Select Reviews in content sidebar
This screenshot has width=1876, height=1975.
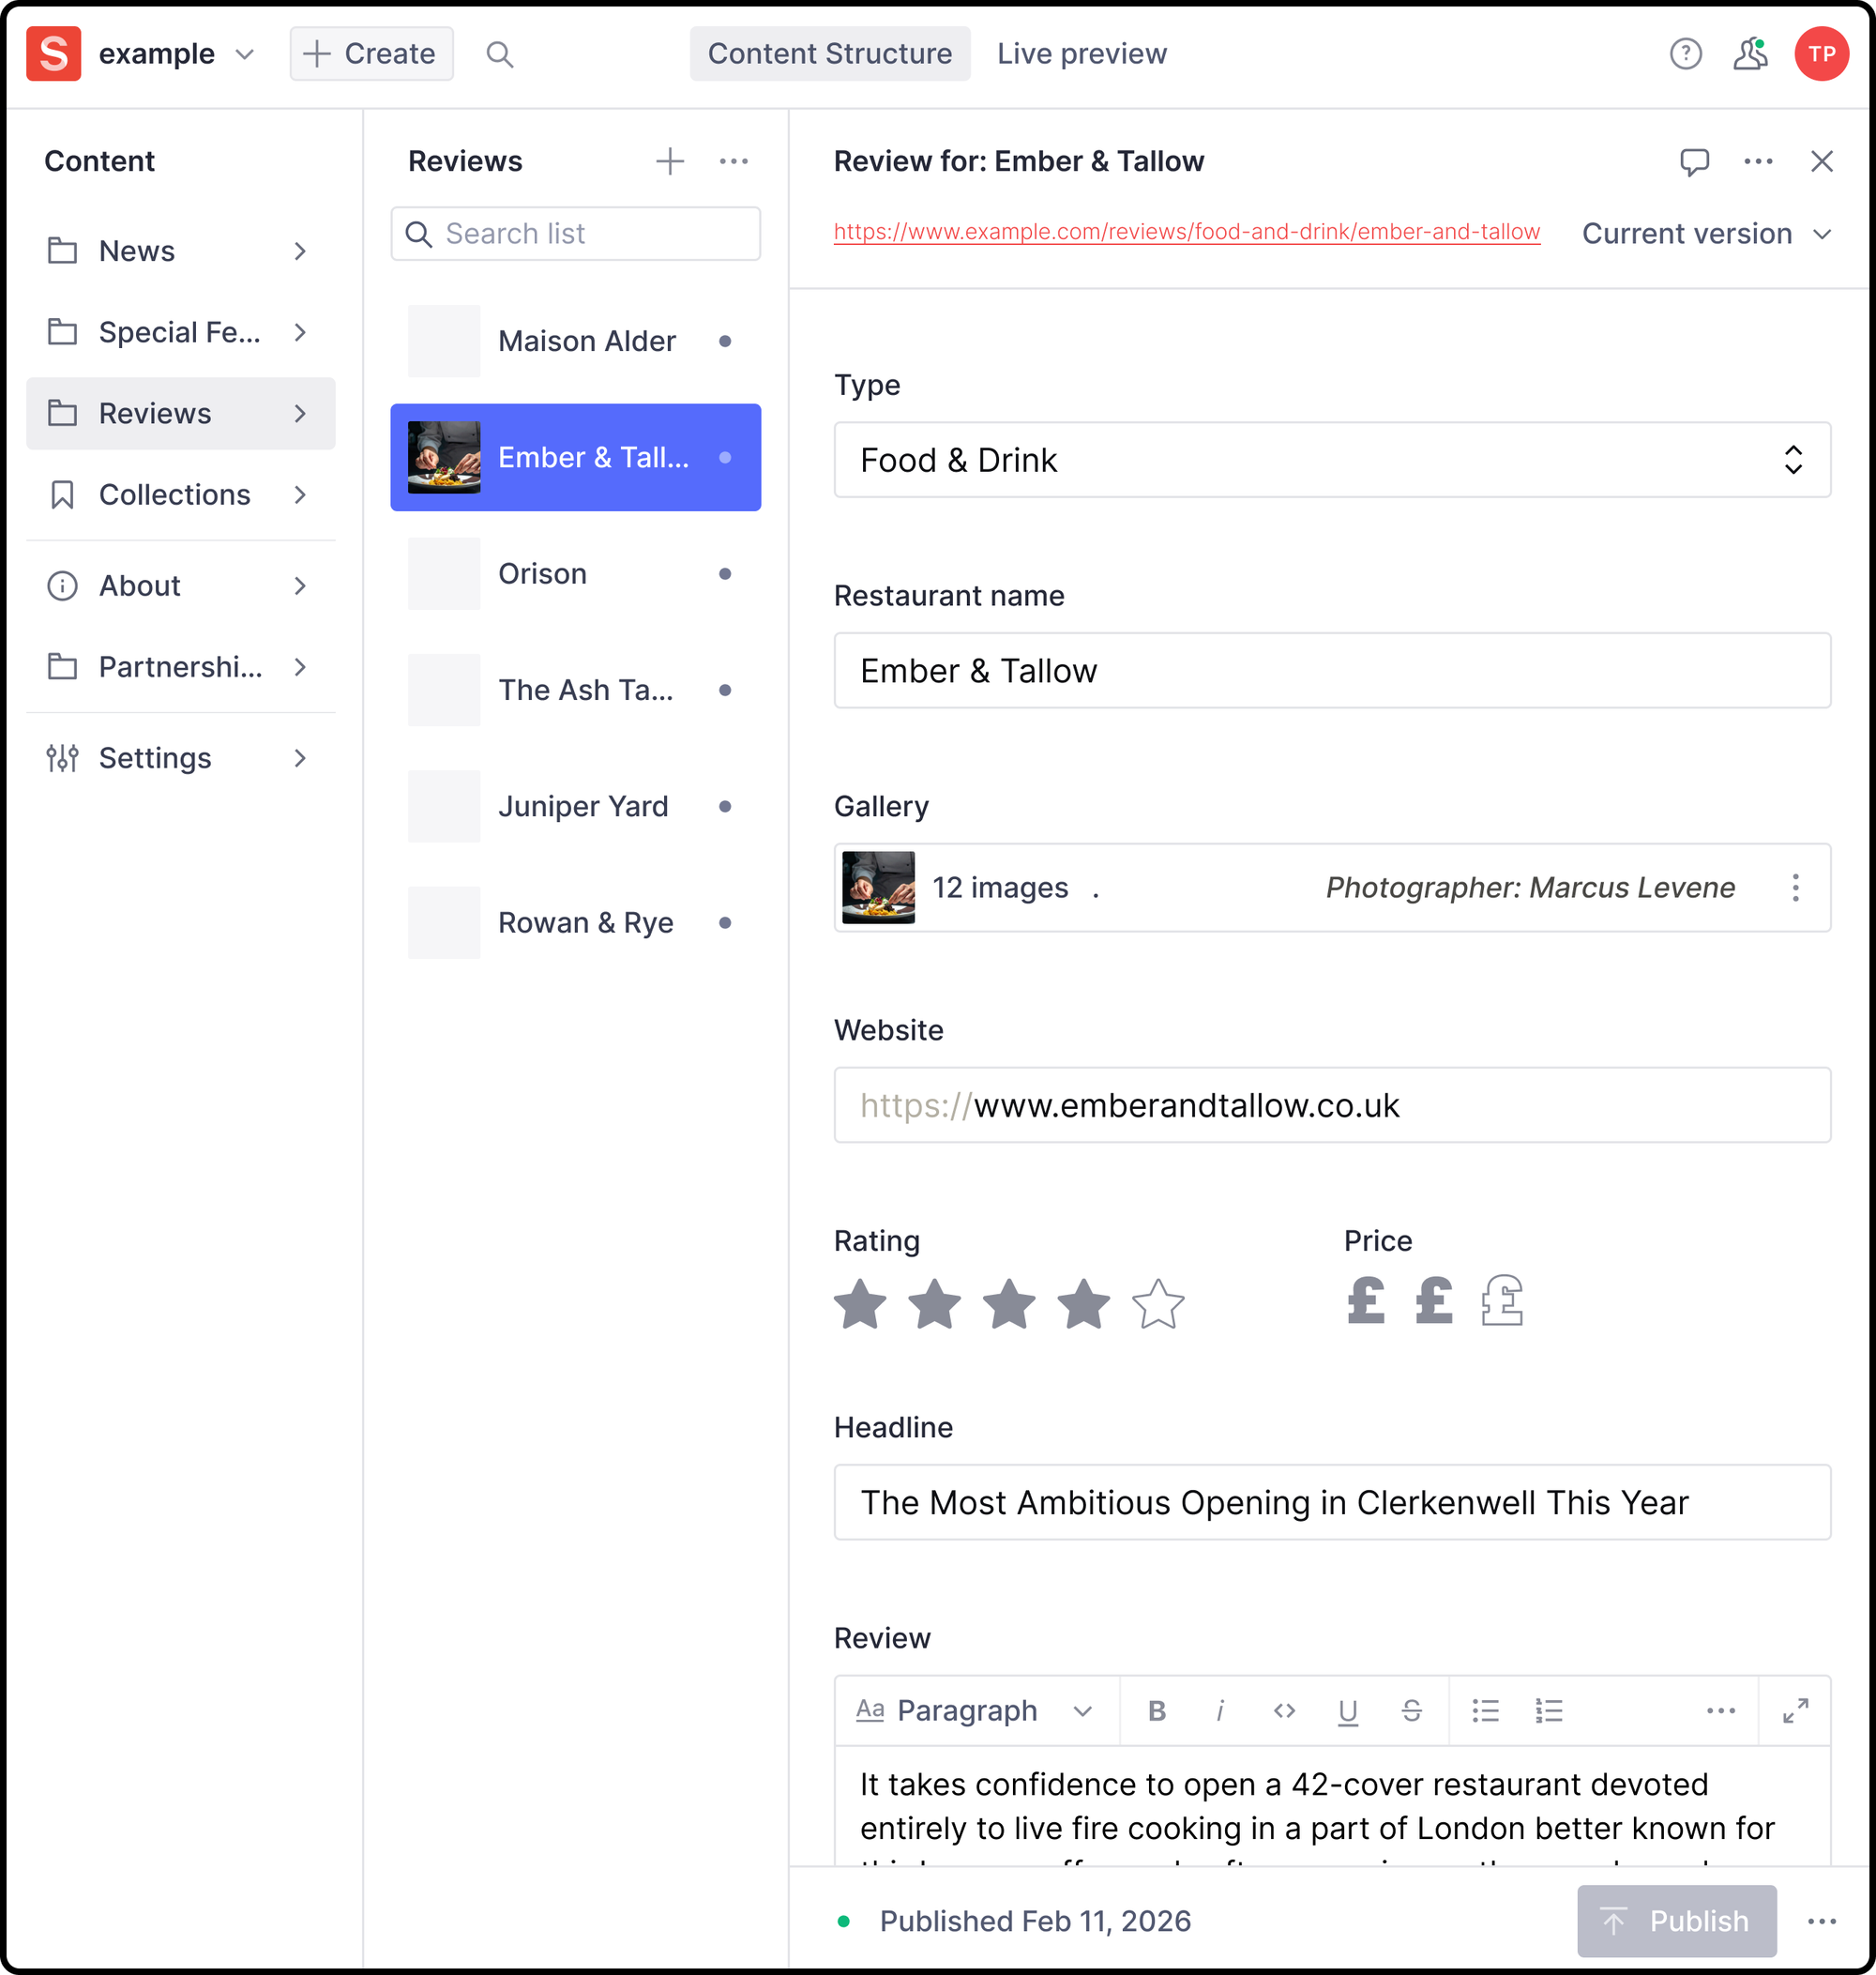(x=180, y=414)
